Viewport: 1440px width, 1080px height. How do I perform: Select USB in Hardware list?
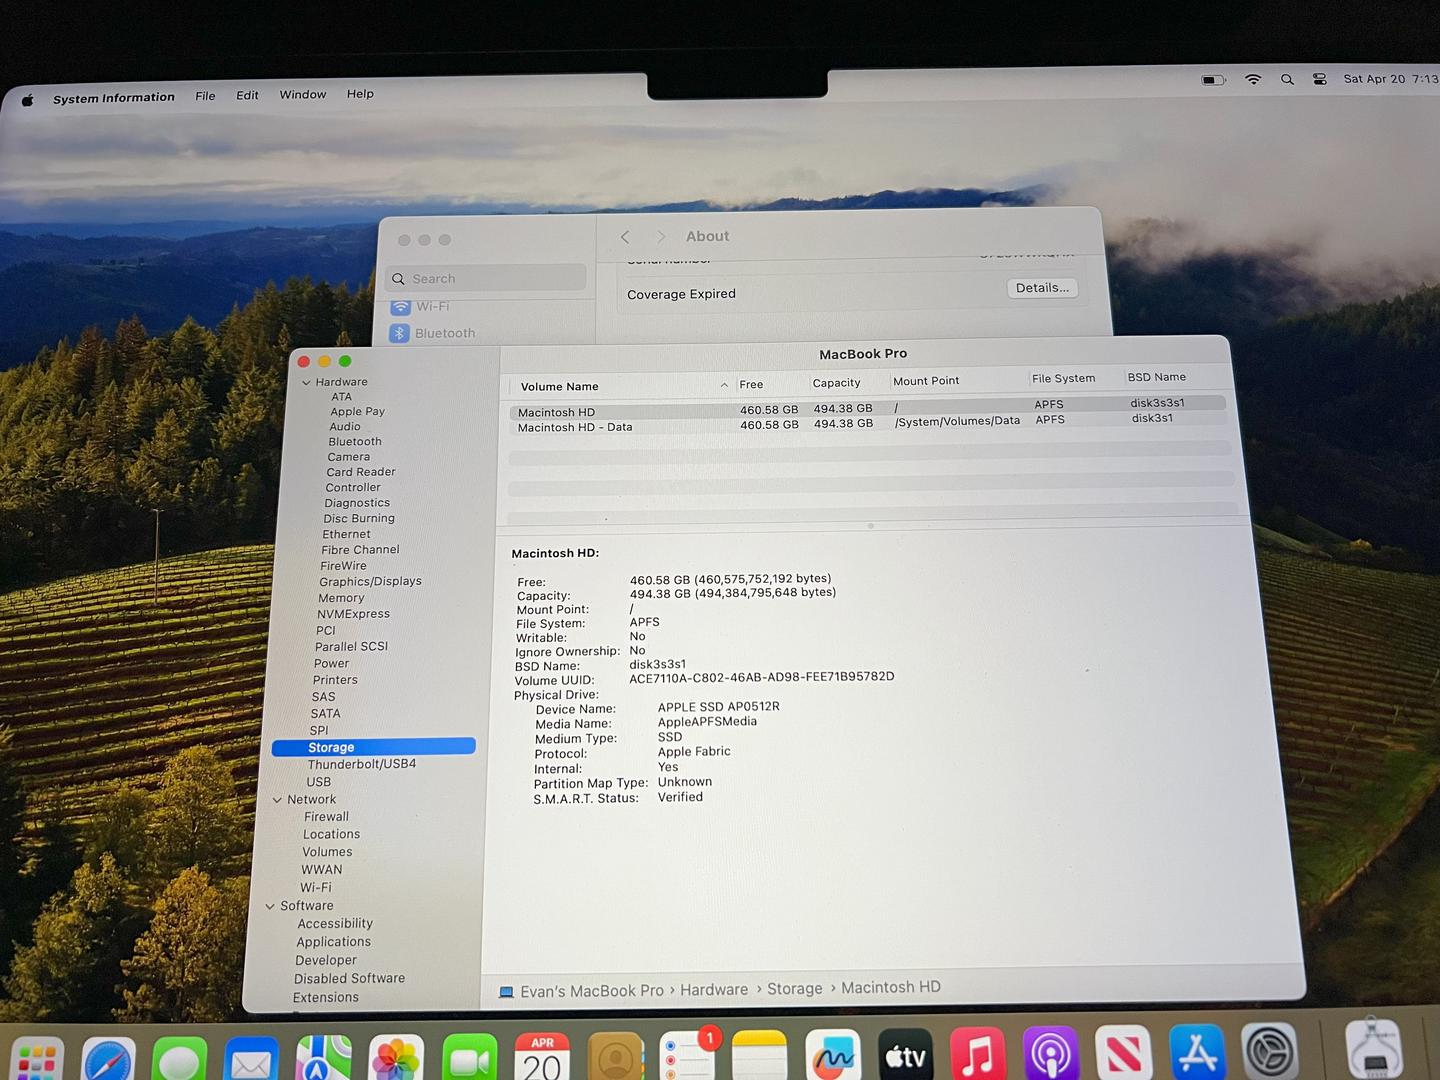[319, 782]
